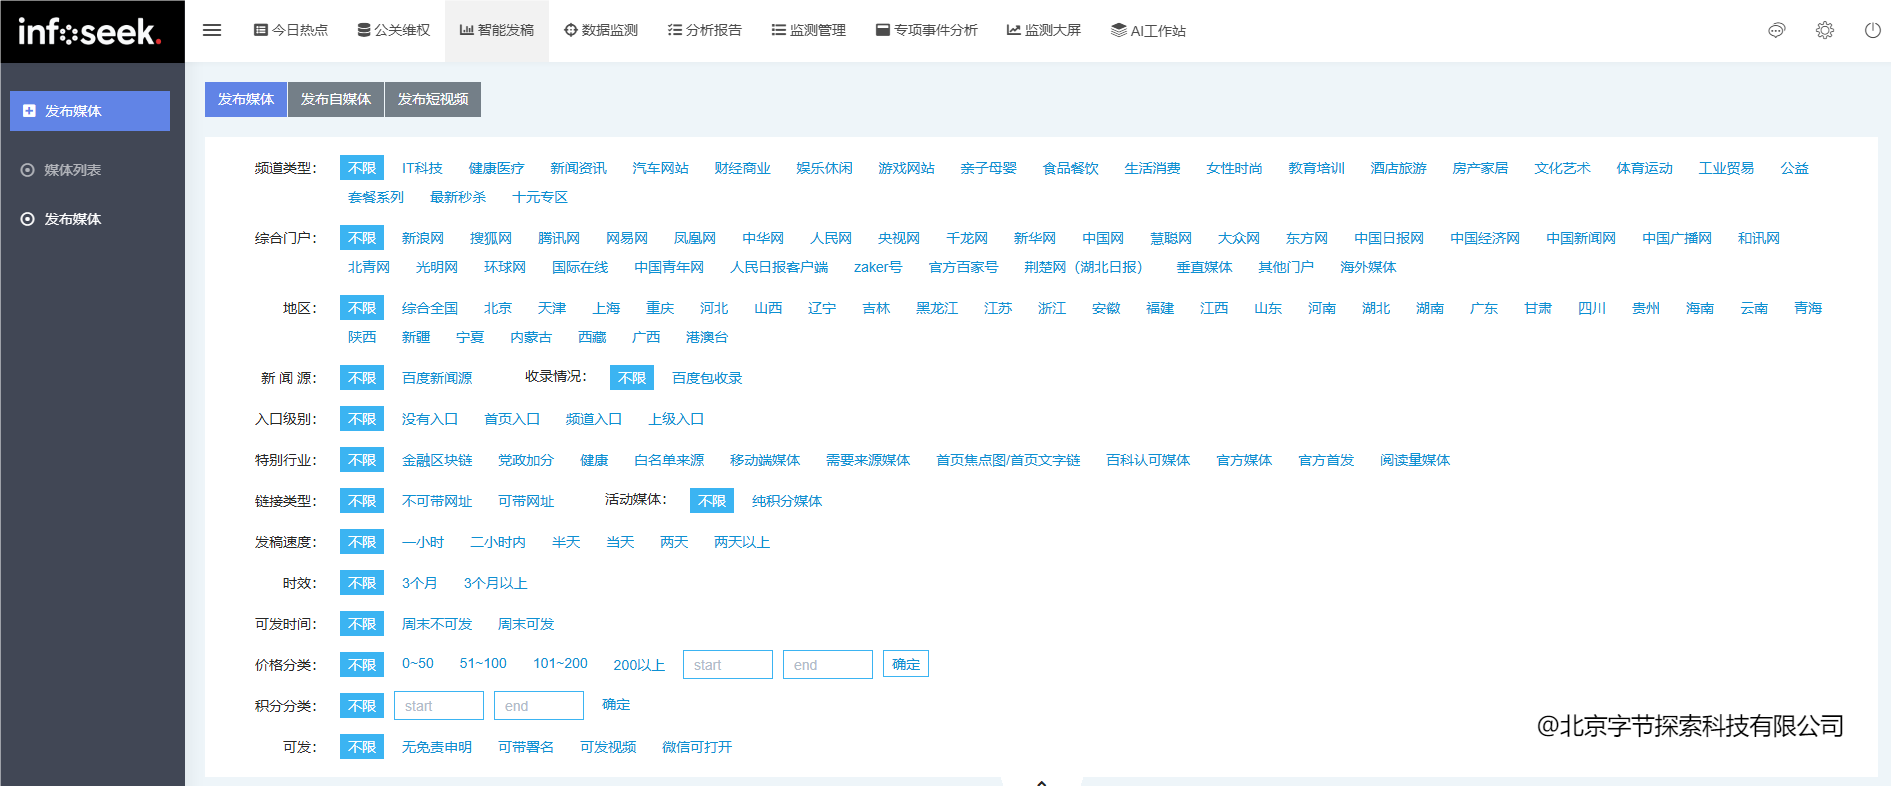Select 媒体列表 in the sidebar

[x=72, y=170]
